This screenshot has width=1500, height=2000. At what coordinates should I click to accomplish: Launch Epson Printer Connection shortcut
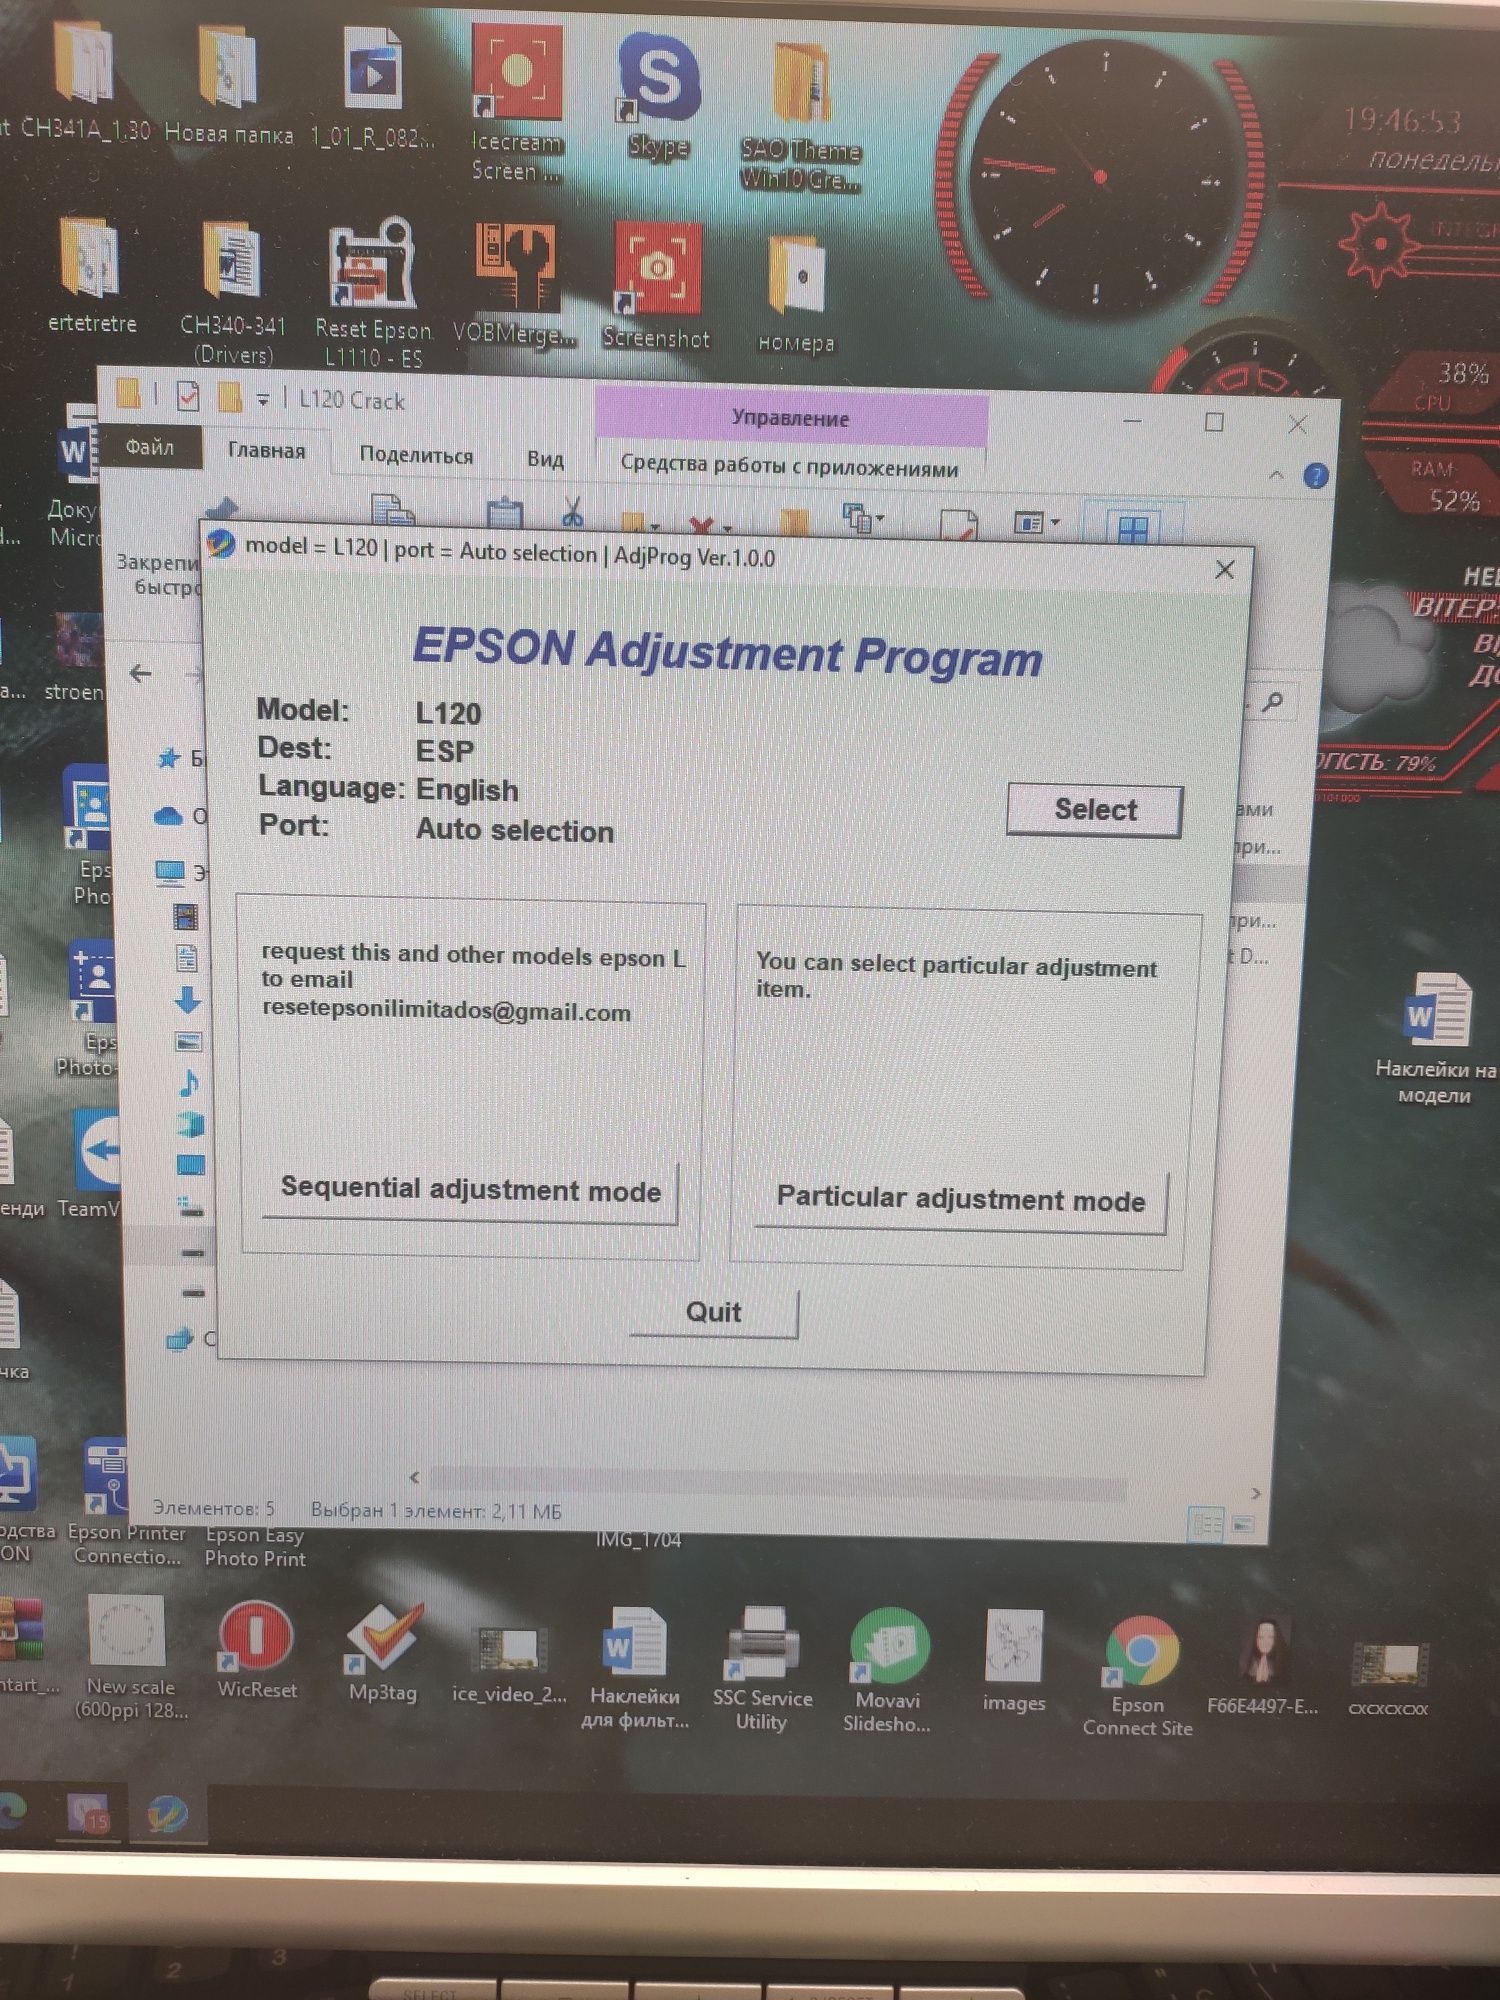pyautogui.click(x=124, y=1503)
